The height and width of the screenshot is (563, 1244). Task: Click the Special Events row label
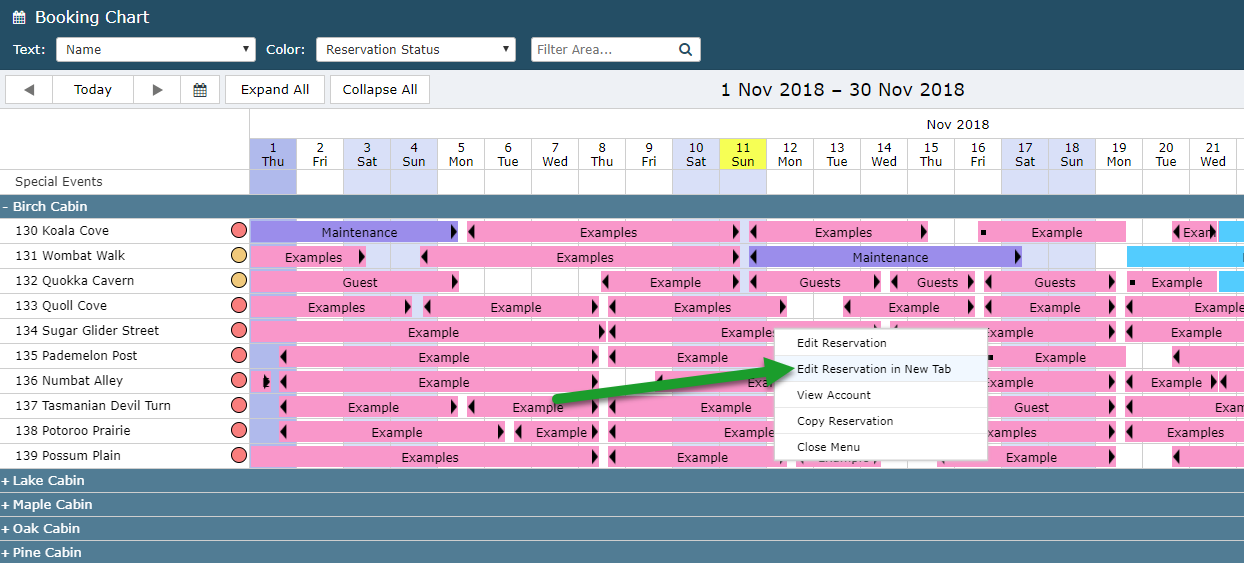[59, 182]
